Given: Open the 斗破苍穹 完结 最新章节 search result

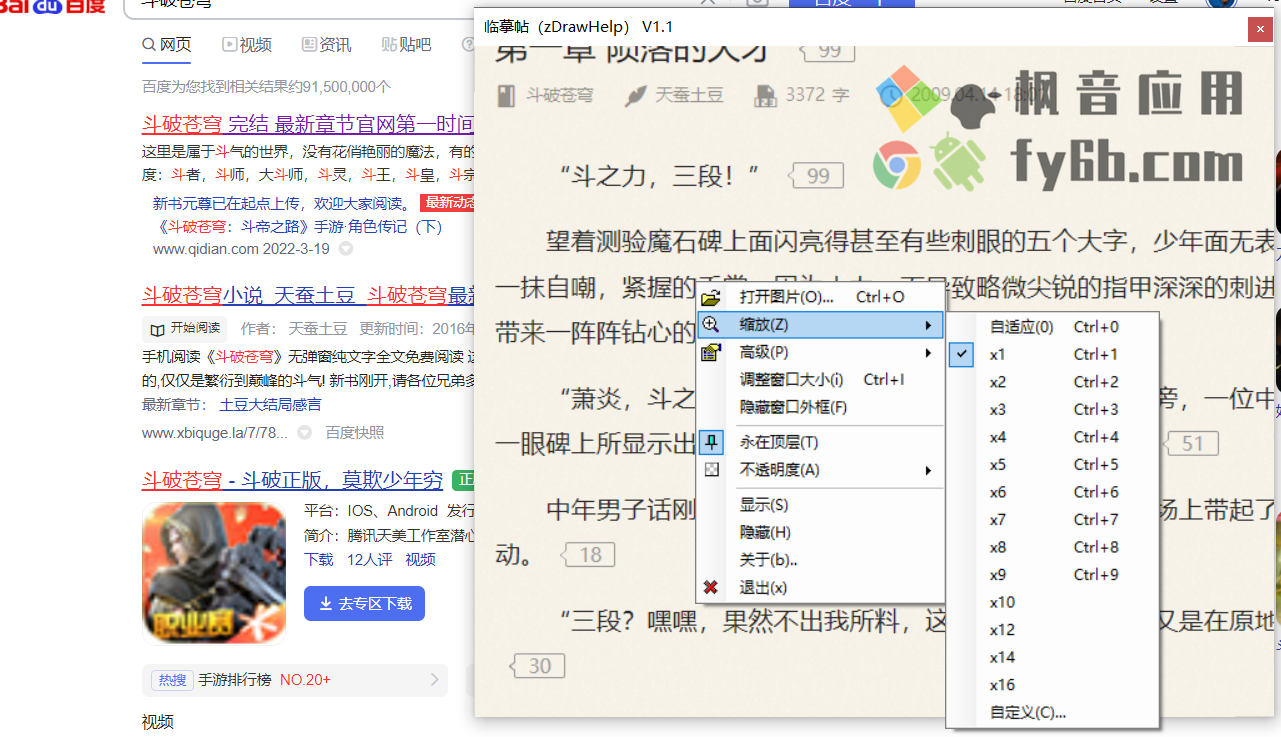Looking at the screenshot, I should 308,125.
